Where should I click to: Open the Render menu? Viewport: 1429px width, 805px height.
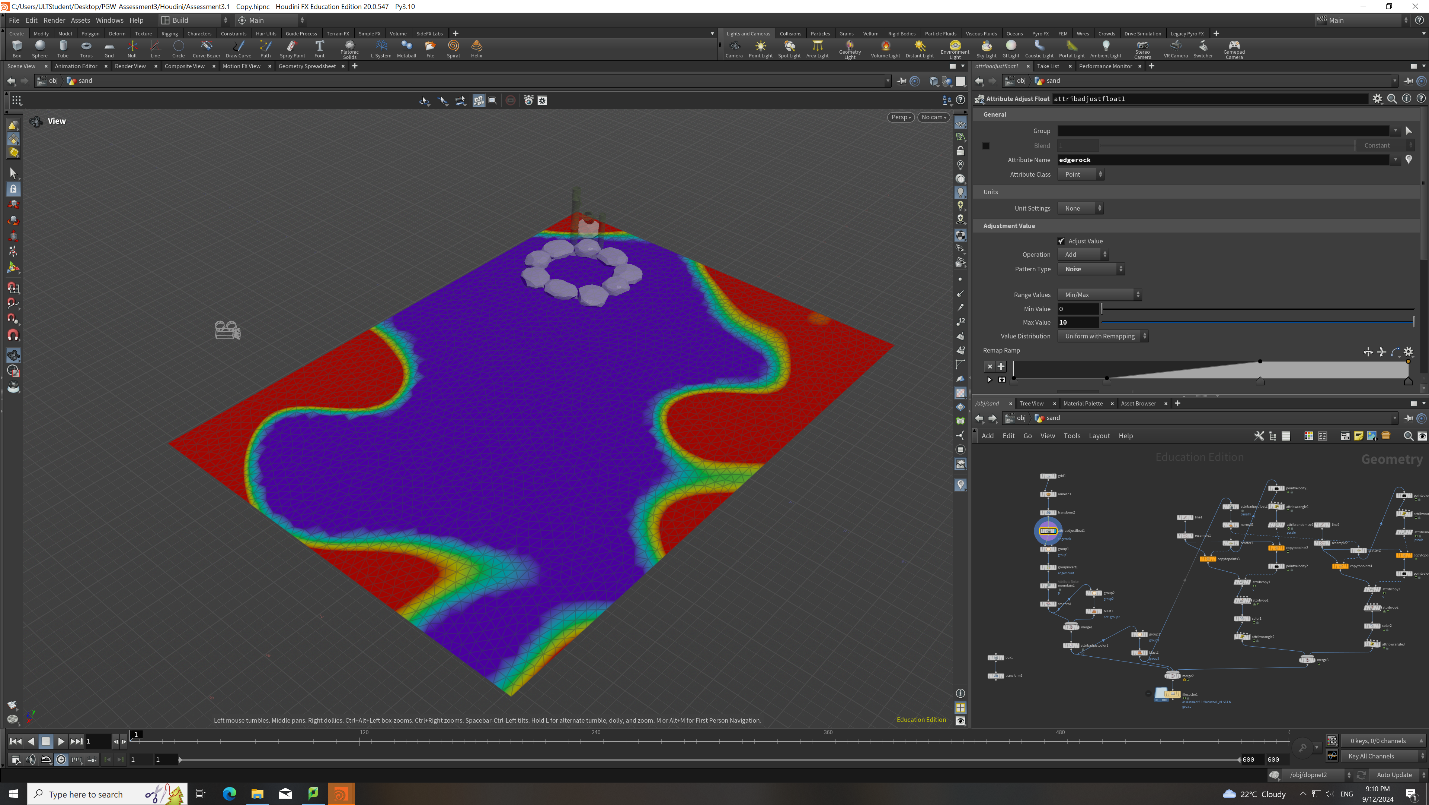[x=53, y=20]
